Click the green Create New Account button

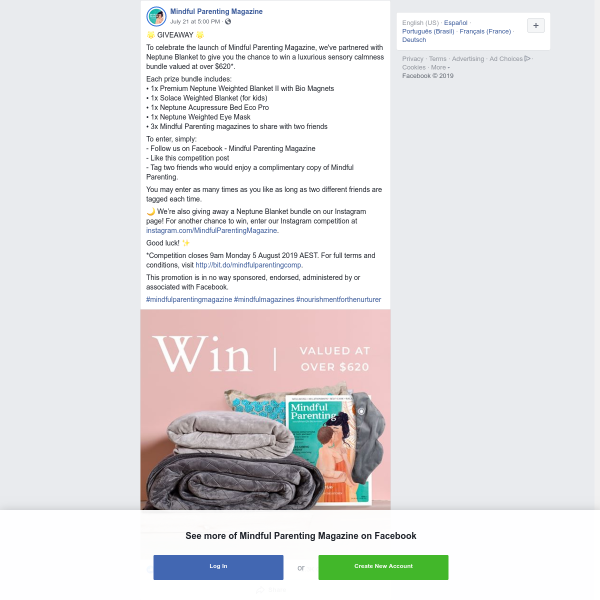point(383,567)
